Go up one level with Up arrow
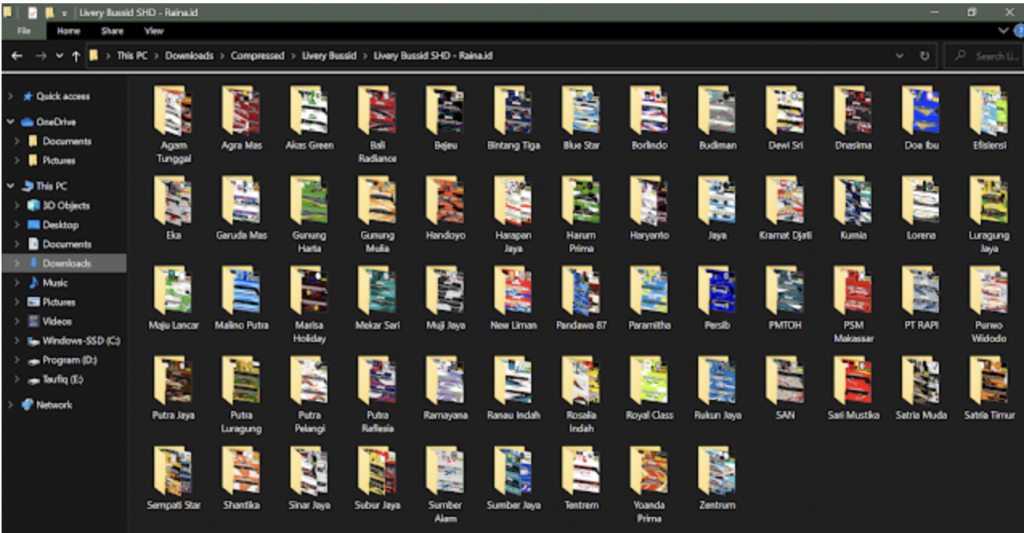 (76, 56)
